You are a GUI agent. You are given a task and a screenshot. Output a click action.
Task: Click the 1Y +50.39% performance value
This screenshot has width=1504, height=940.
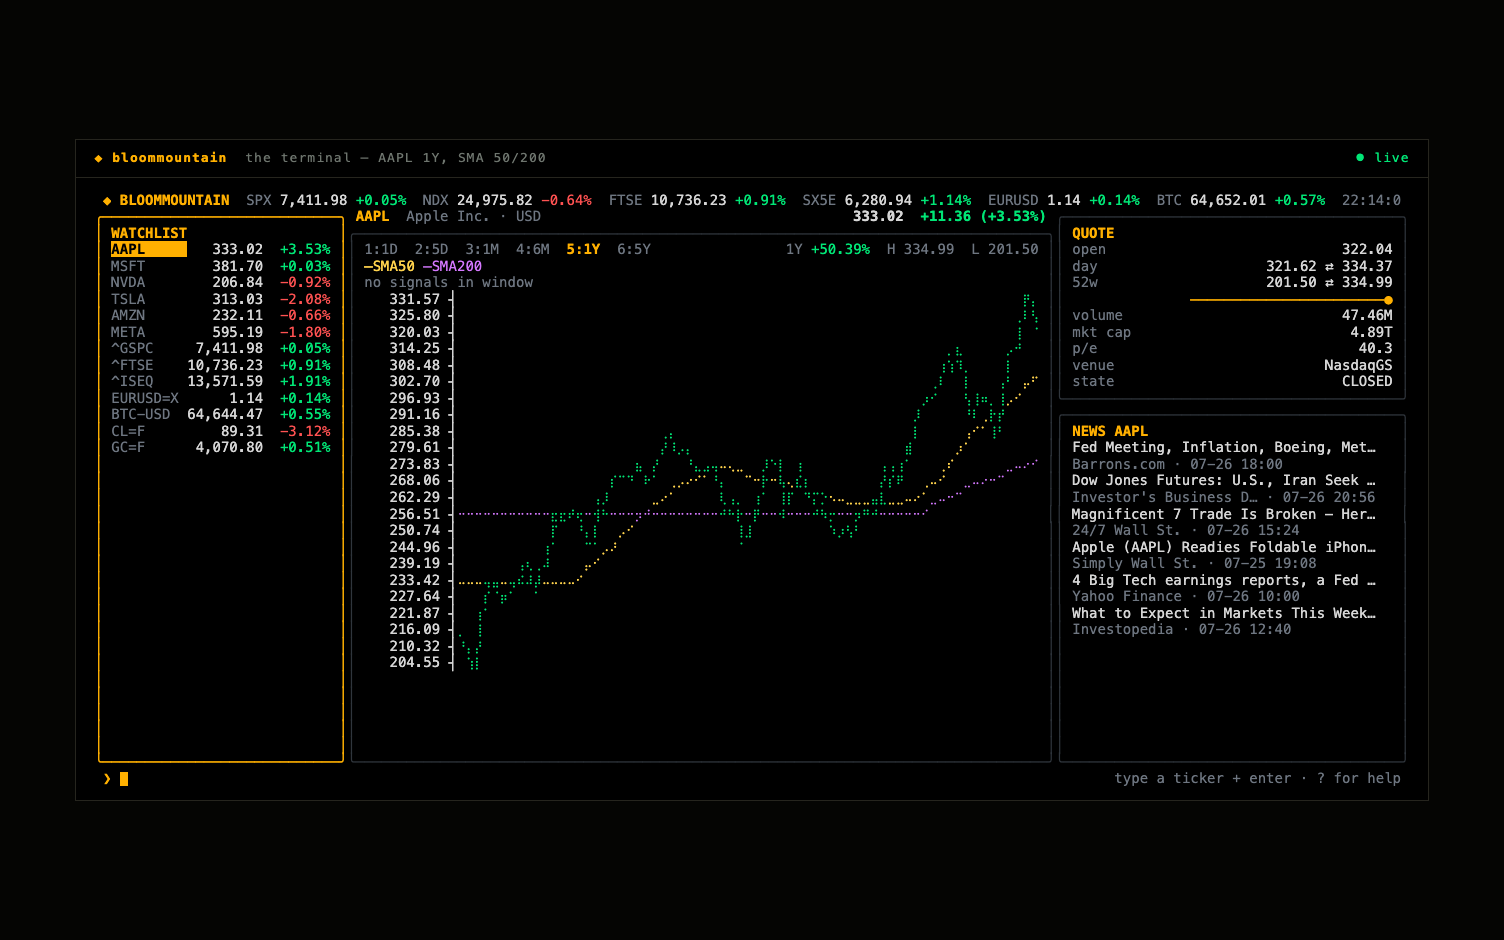828,249
